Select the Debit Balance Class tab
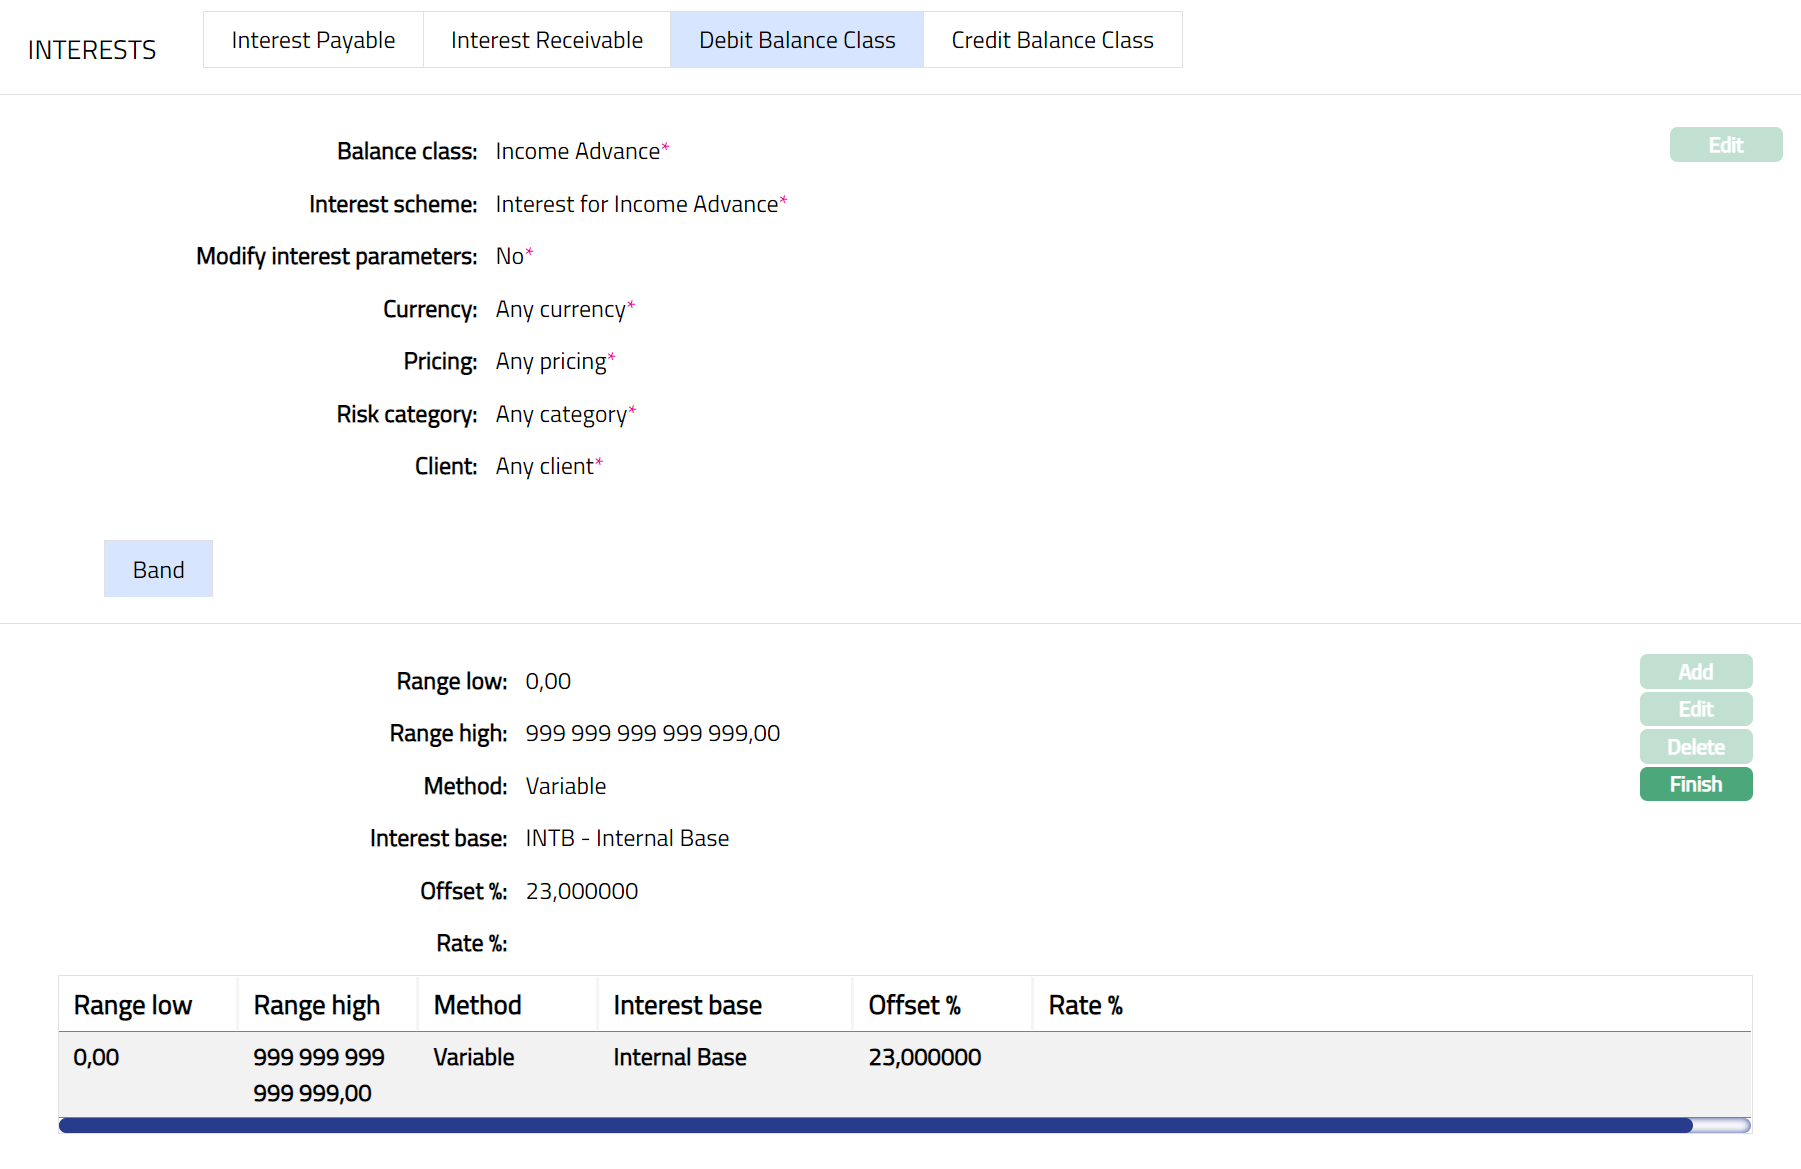The width and height of the screenshot is (1801, 1169). (797, 40)
